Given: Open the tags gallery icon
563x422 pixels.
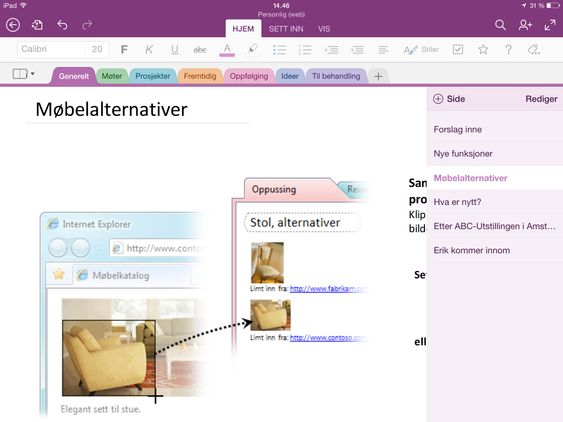Looking at the screenshot, I should pyautogui.click(x=534, y=50).
